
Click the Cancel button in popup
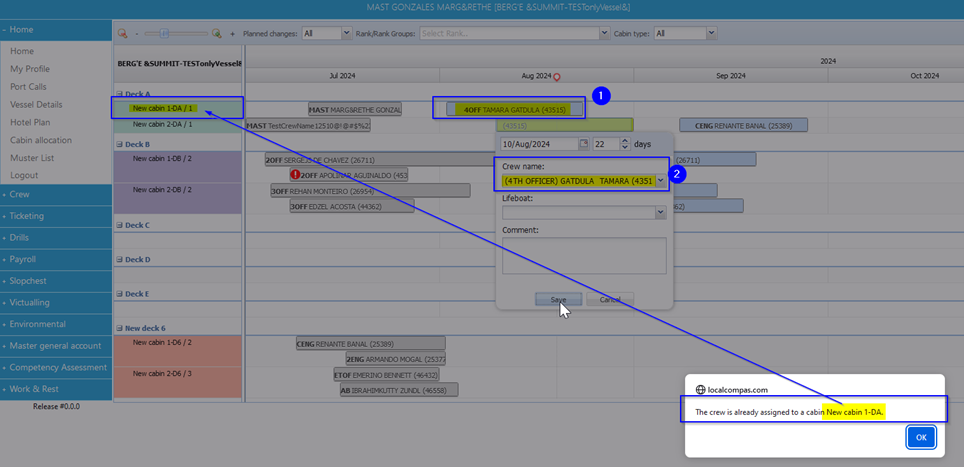pos(609,299)
